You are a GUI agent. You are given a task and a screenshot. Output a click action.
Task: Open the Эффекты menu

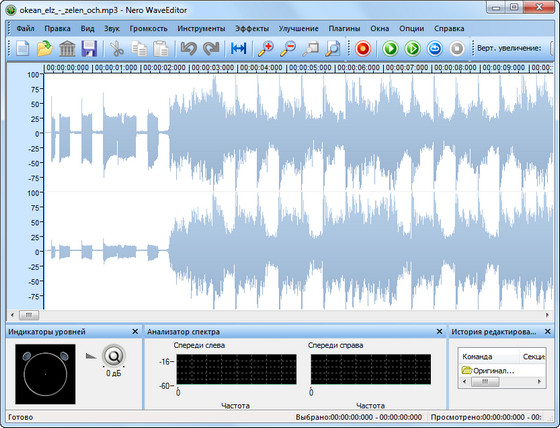point(252,29)
